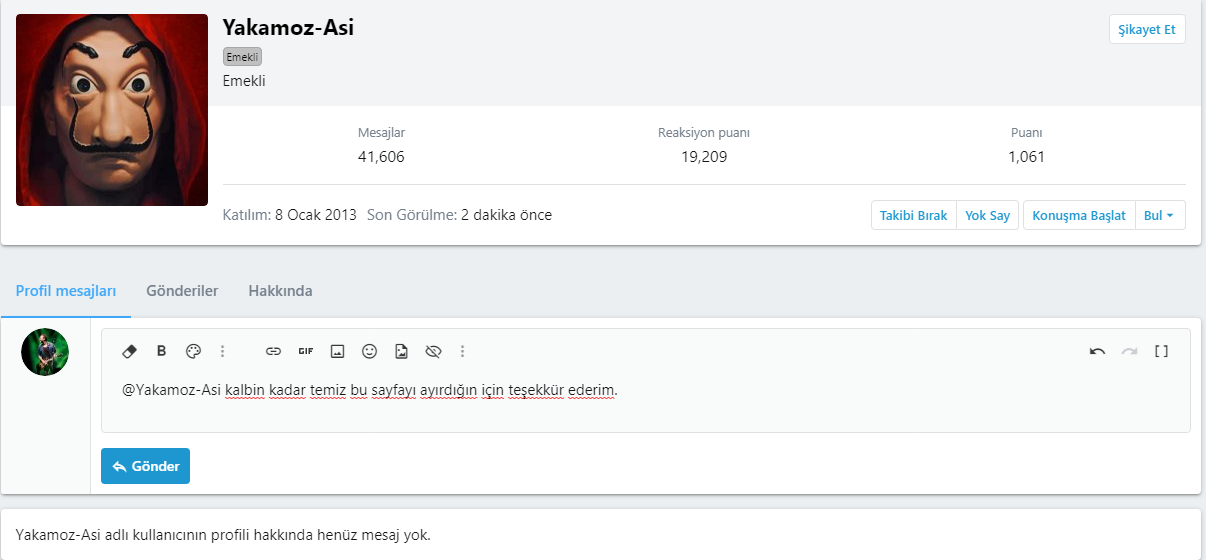Viewport: 1206px width, 560px height.
Task: Open the Bul dropdown menu
Action: coord(1160,215)
